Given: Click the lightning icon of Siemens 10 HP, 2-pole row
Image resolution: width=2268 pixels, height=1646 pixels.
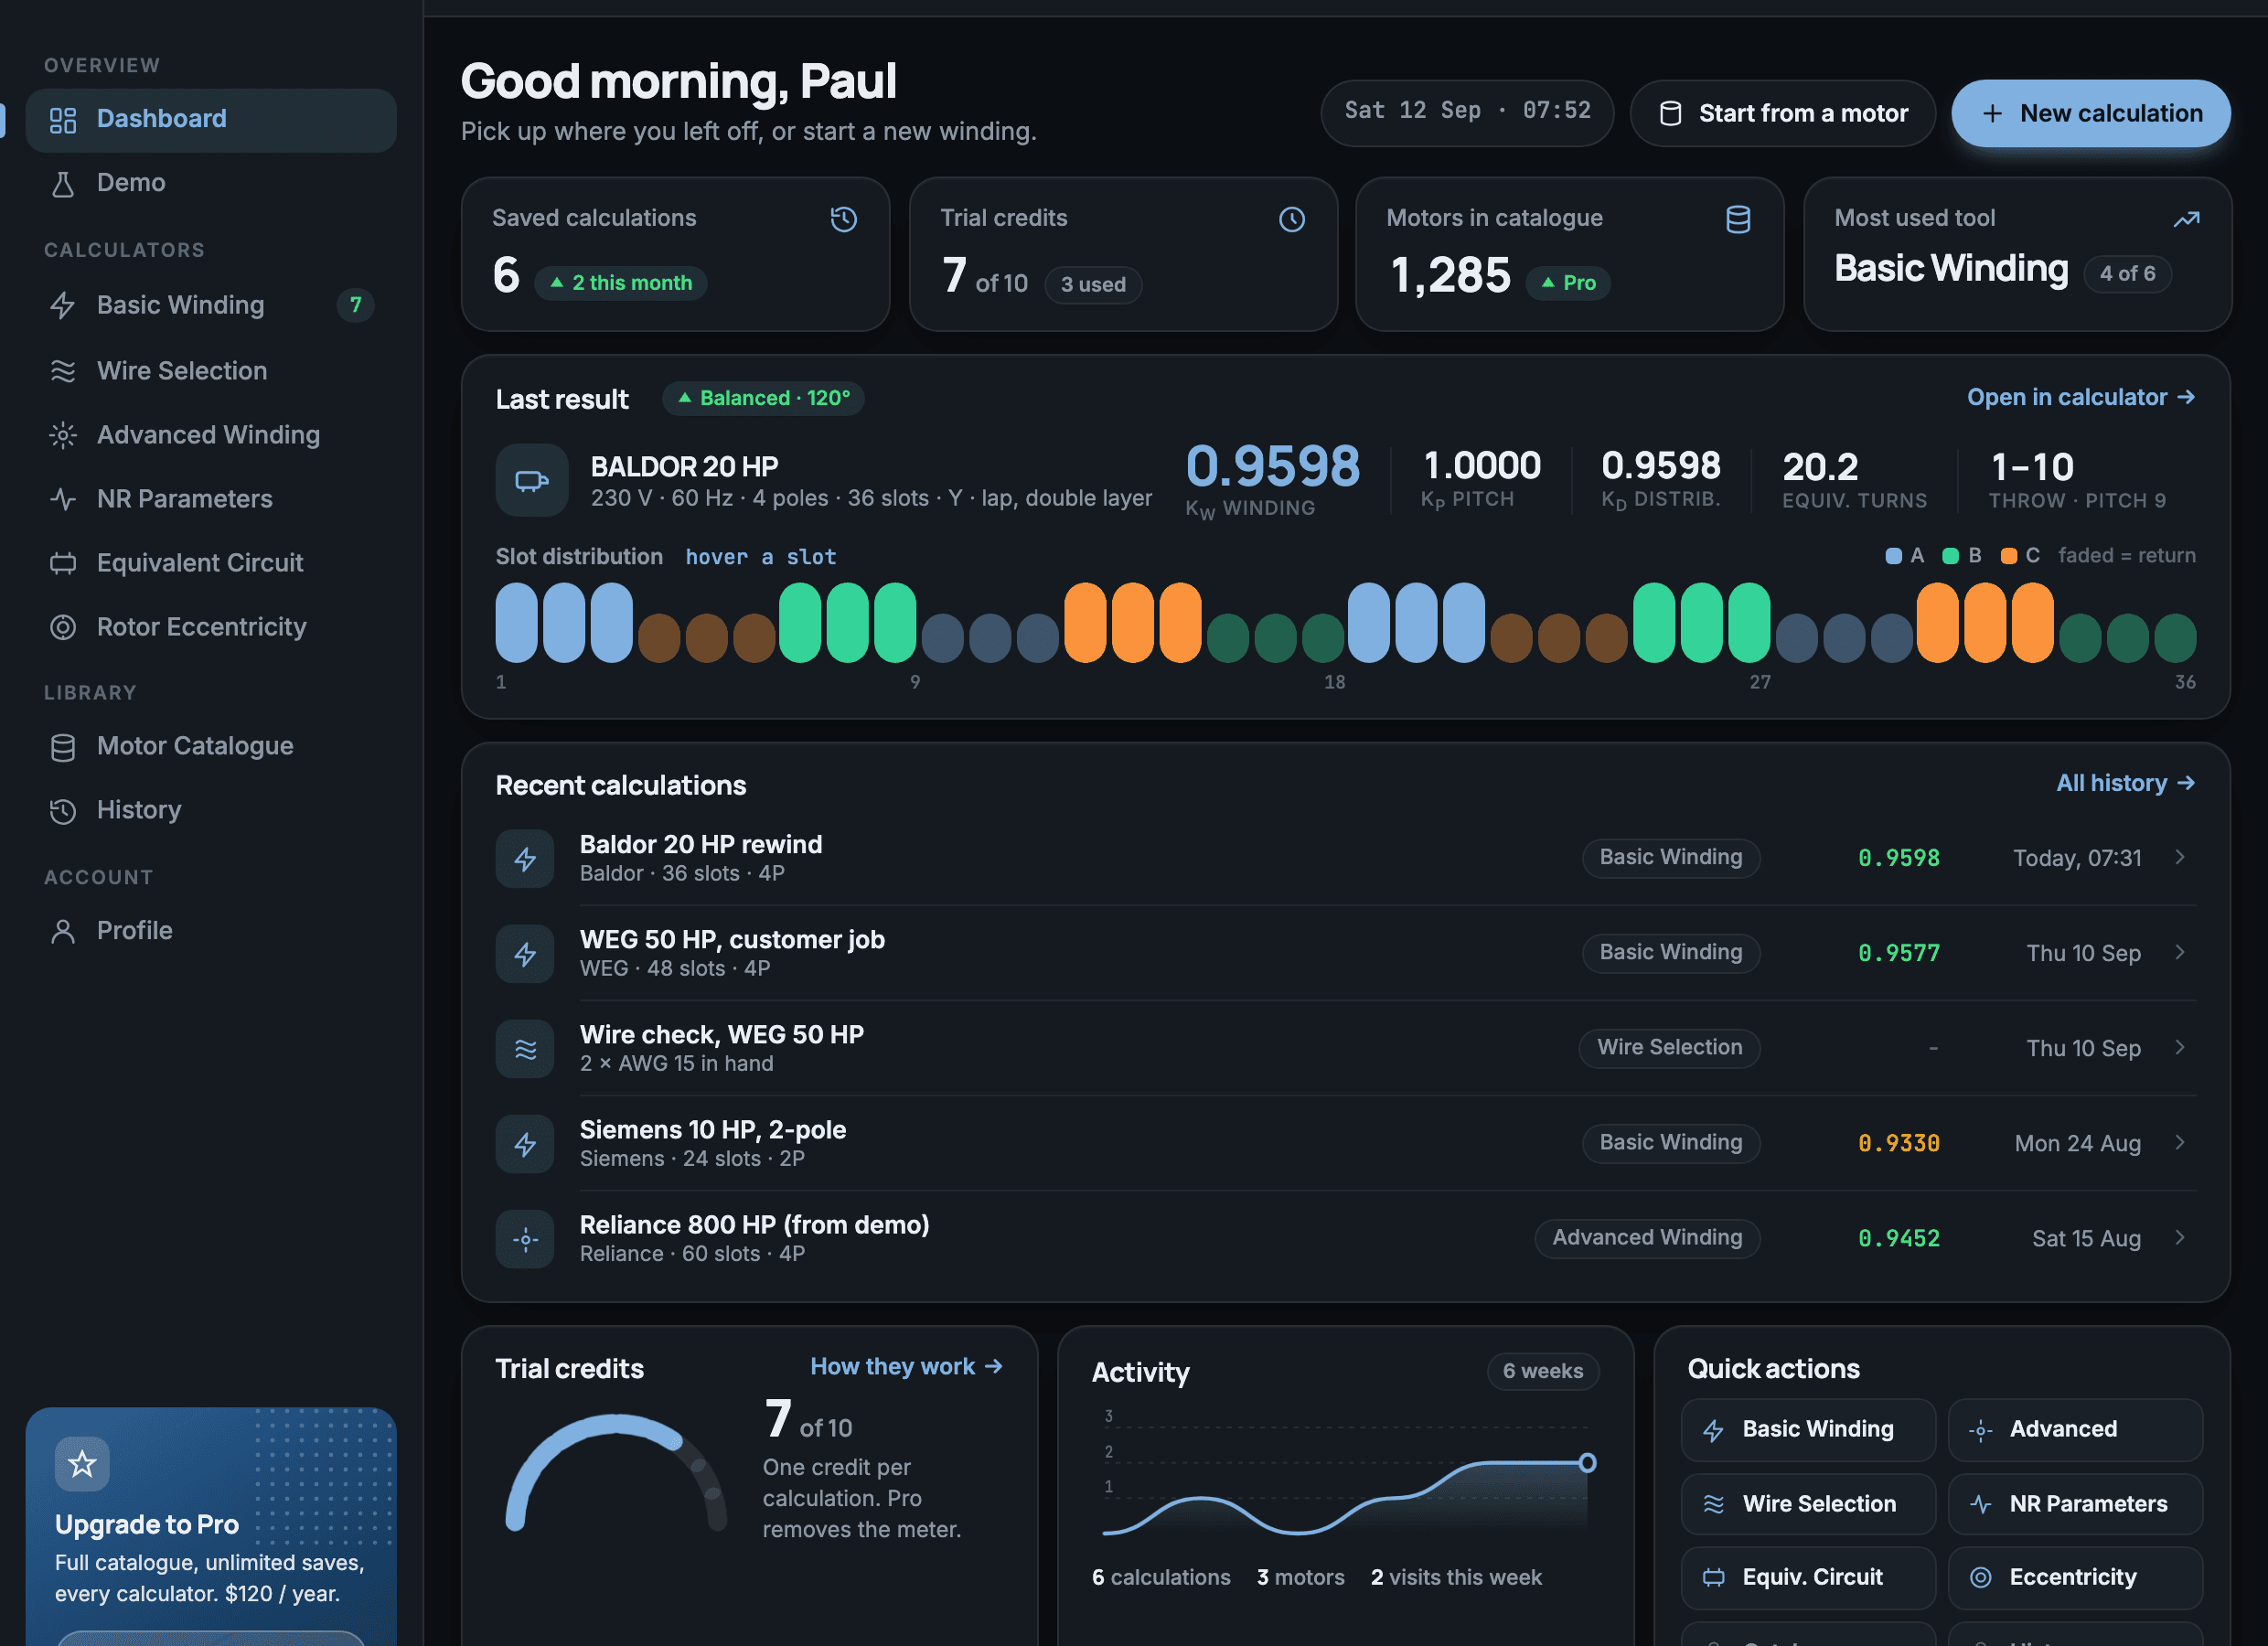Looking at the screenshot, I should [x=525, y=1143].
